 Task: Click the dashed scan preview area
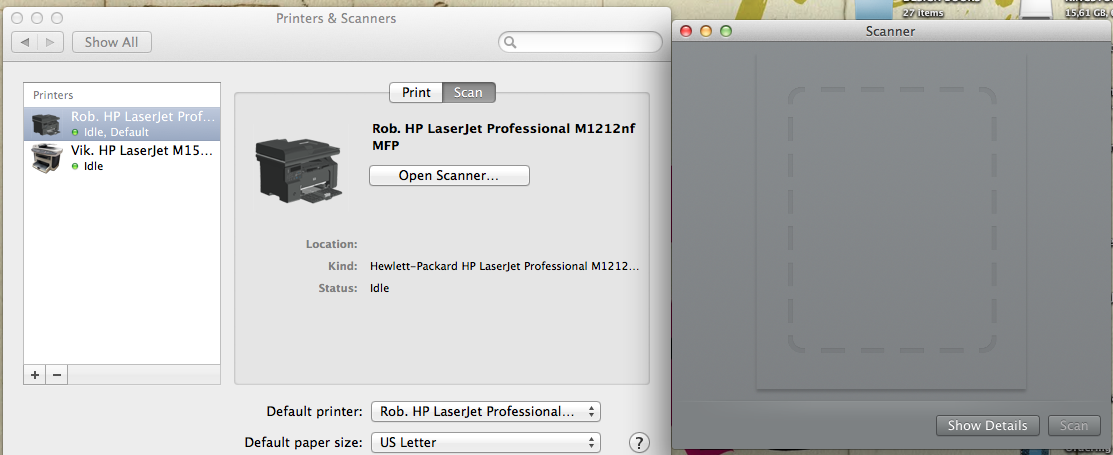coord(891,220)
